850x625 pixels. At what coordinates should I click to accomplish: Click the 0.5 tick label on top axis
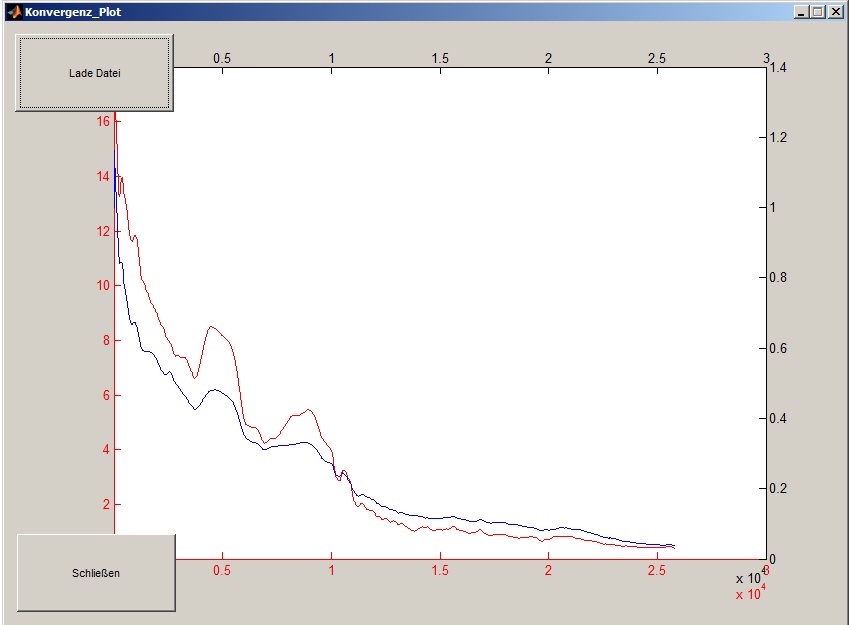[x=222, y=58]
